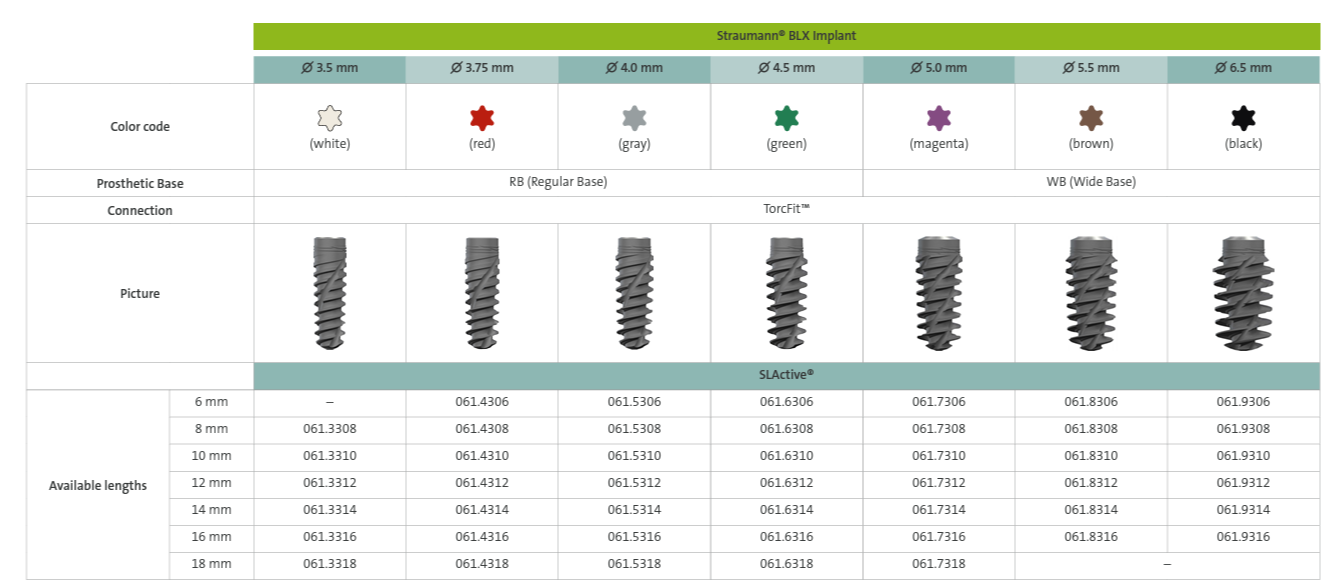Select the RB Regular Base cell
This screenshot has width=1323, height=581.
559,183
